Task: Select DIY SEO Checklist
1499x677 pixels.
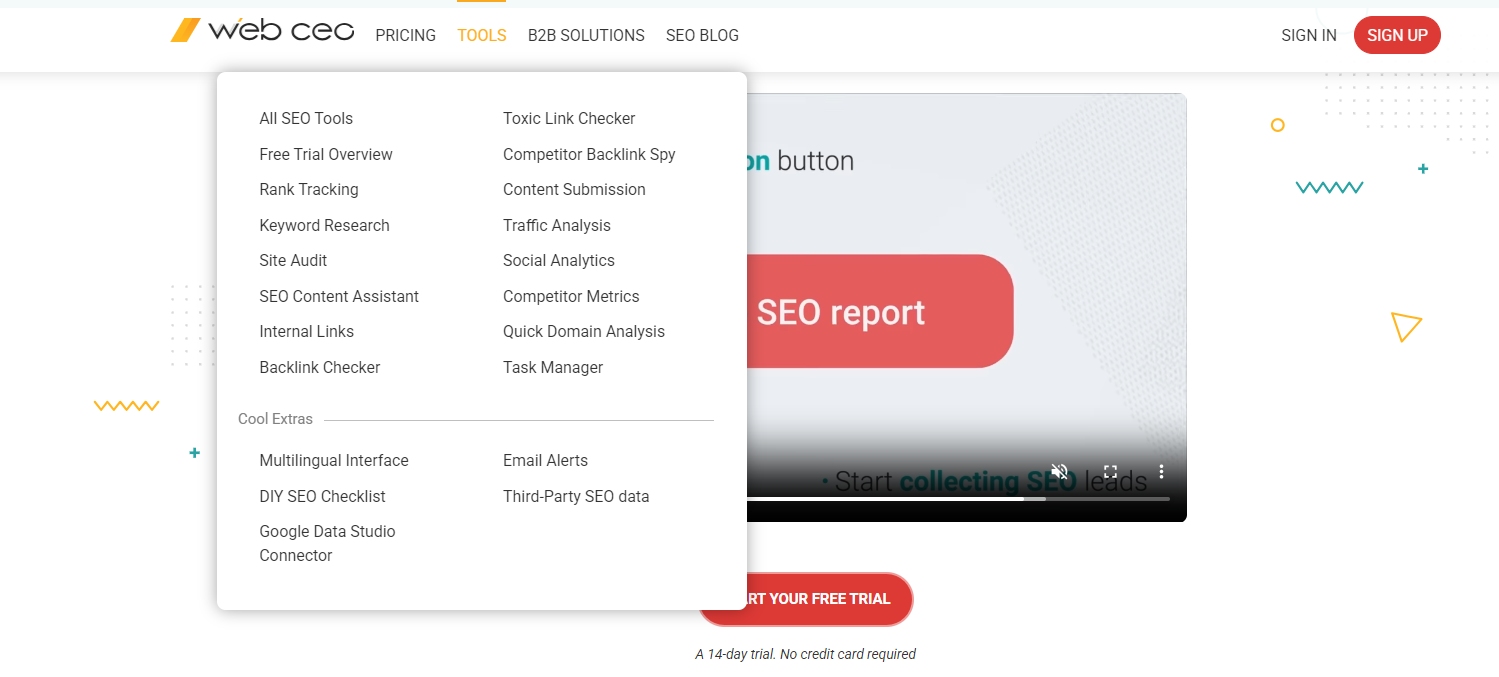Action: pos(322,497)
